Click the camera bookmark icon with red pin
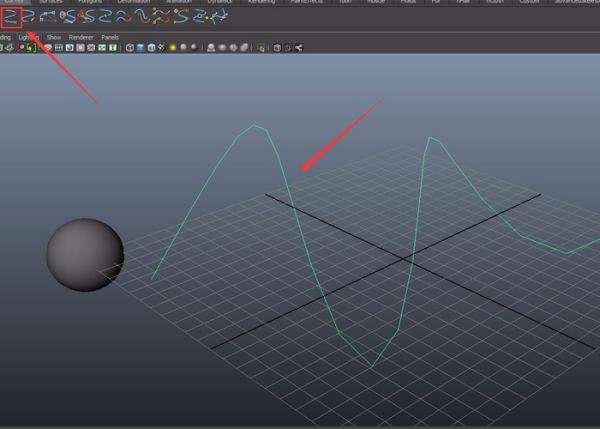Image resolution: width=600 pixels, height=429 pixels. pos(20,48)
